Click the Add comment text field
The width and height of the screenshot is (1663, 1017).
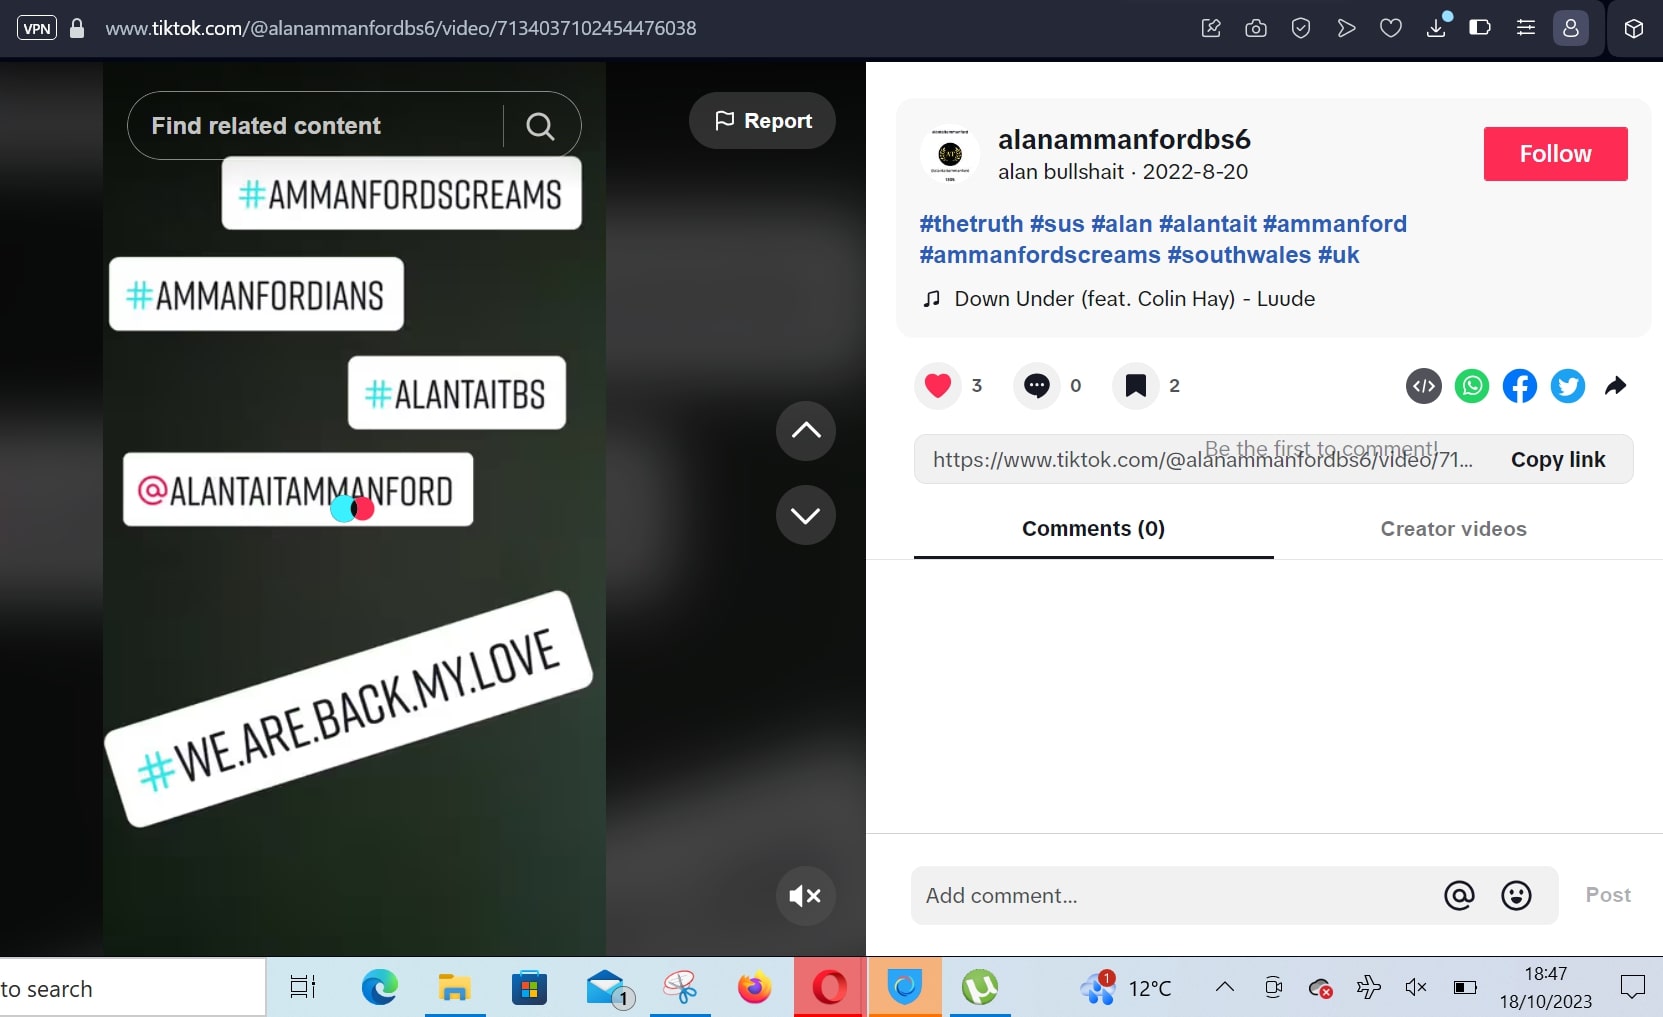1175,896
